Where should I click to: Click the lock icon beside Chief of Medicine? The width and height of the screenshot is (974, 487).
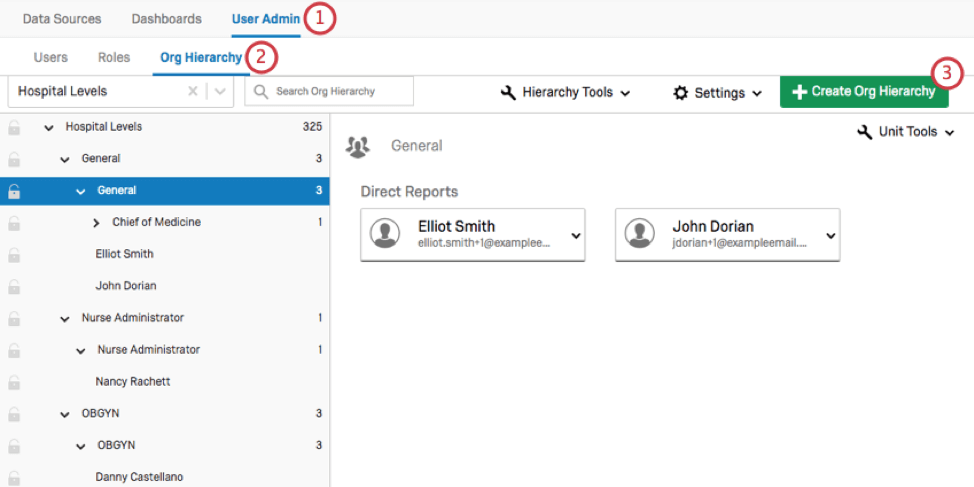pos(14,224)
